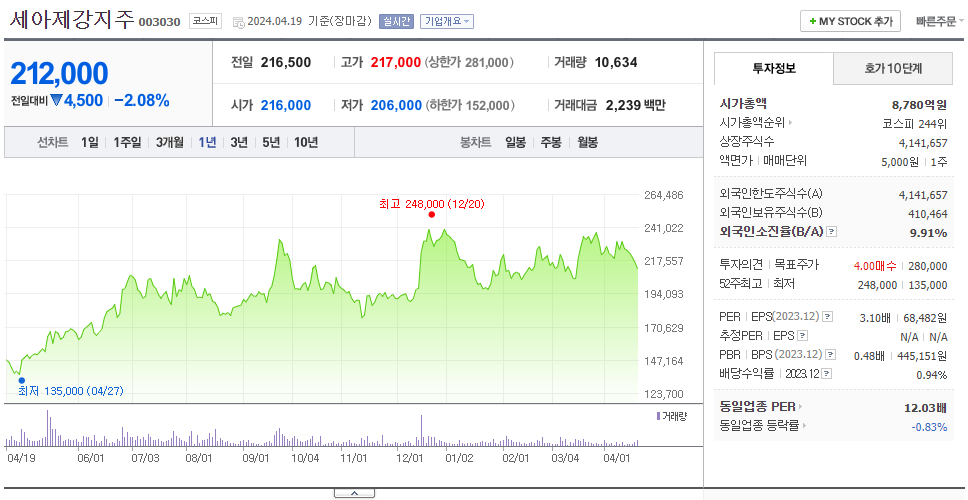Collapse the chart with bottom chevron handle
The image size is (968, 500).
(x=354, y=493)
